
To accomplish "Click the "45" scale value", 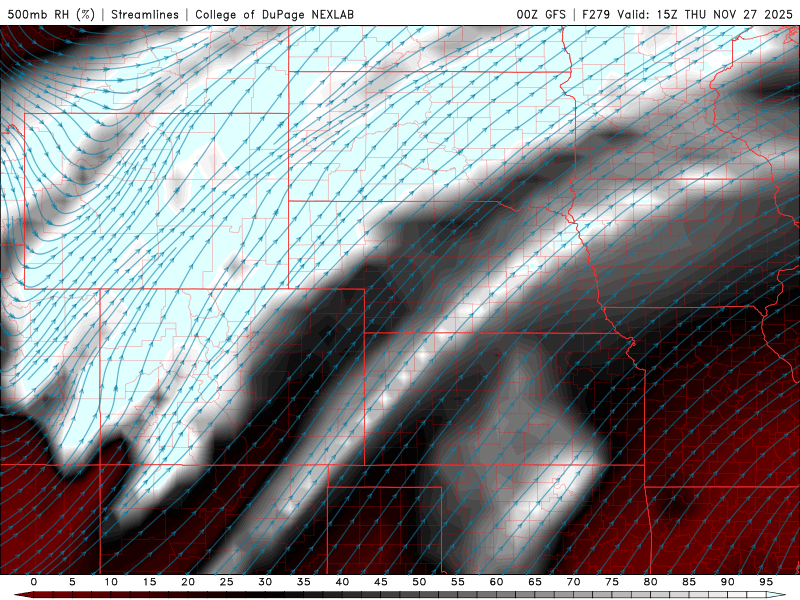I will click(x=381, y=582).
